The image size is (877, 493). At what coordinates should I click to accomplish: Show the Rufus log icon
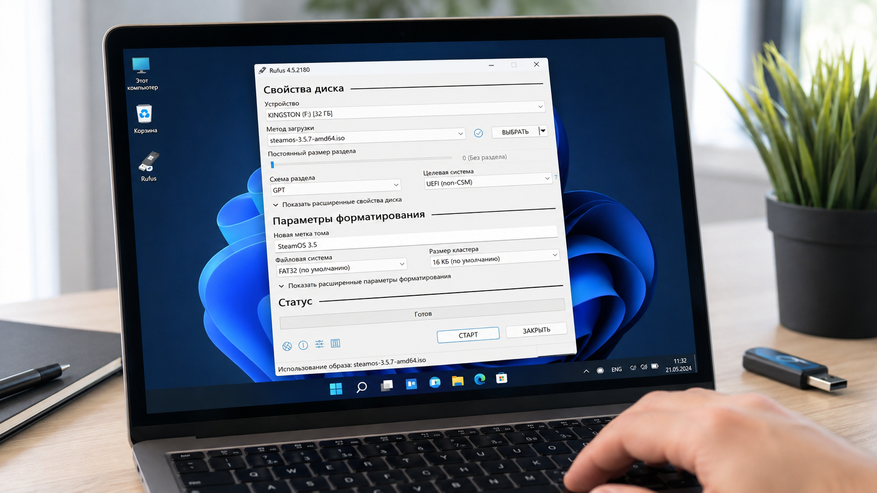(x=335, y=343)
